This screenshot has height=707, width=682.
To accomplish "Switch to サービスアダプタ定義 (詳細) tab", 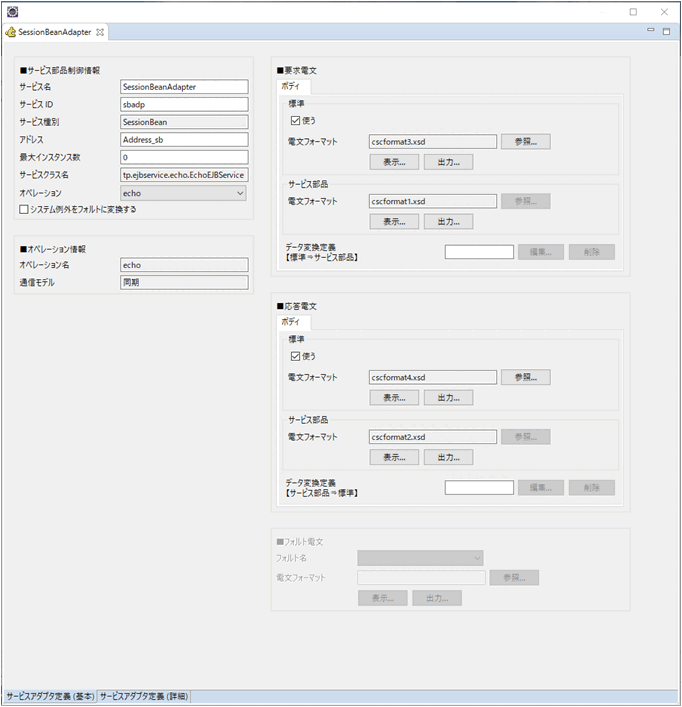I will pos(144,695).
